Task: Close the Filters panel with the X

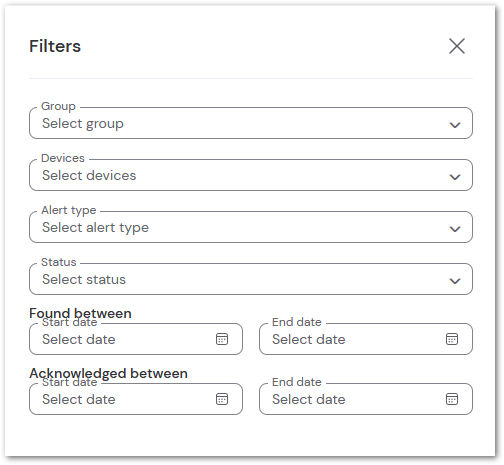Action: [457, 46]
